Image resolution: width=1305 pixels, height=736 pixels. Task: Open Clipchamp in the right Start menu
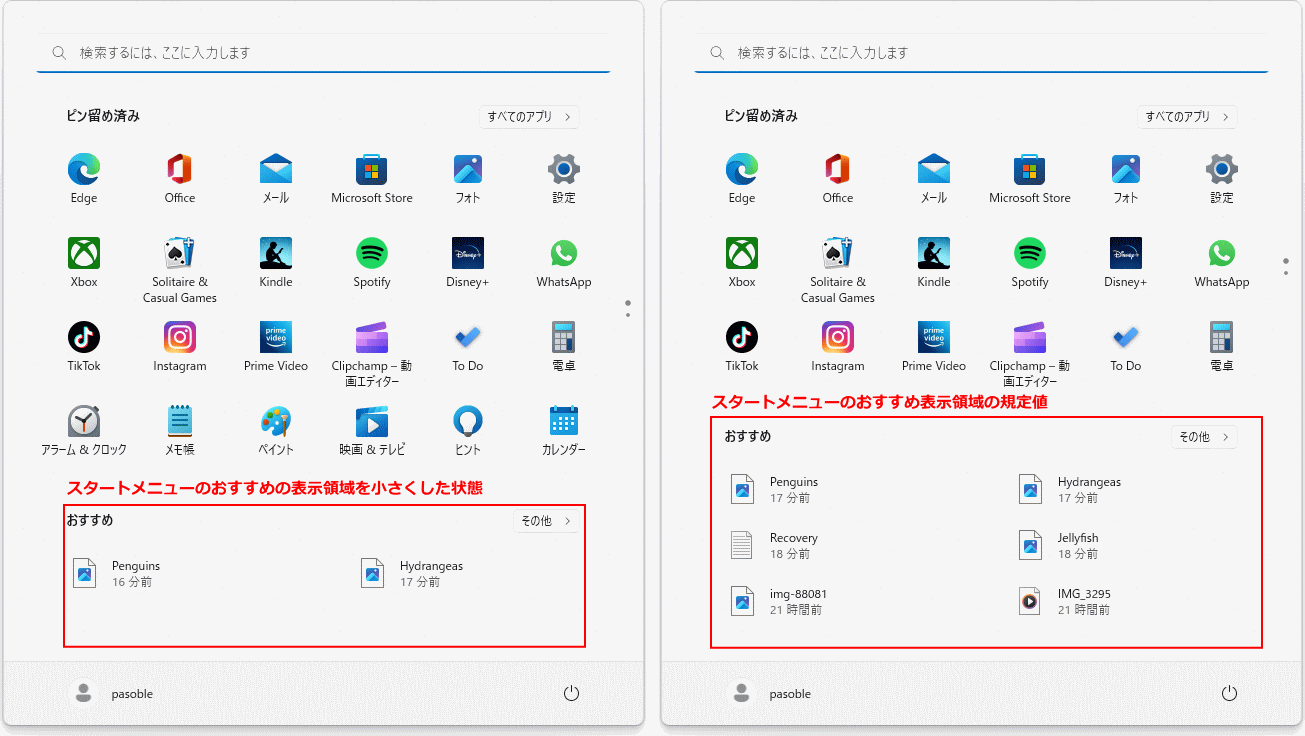point(1030,354)
